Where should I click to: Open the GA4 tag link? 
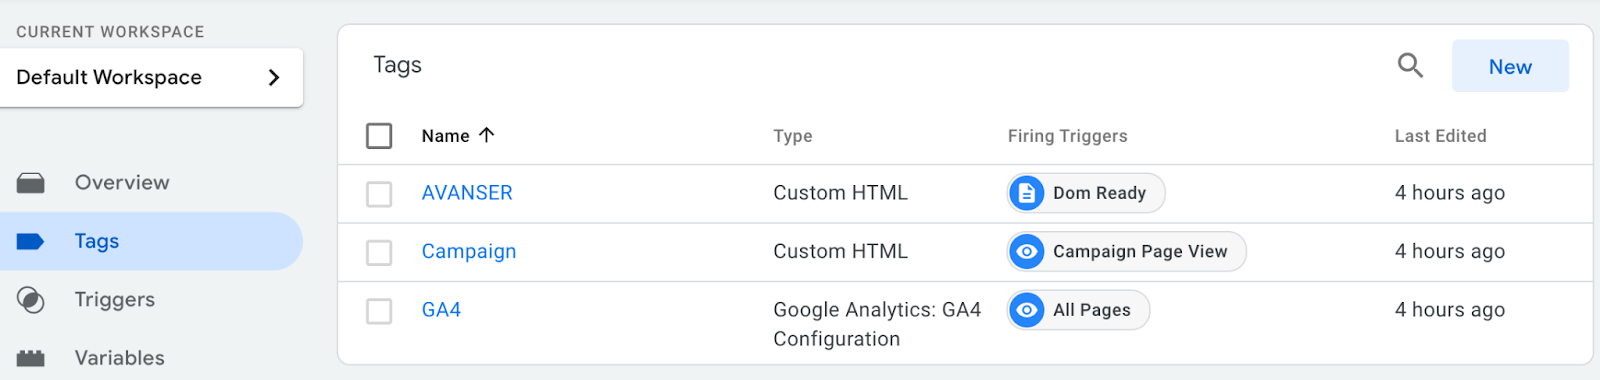[x=441, y=310]
